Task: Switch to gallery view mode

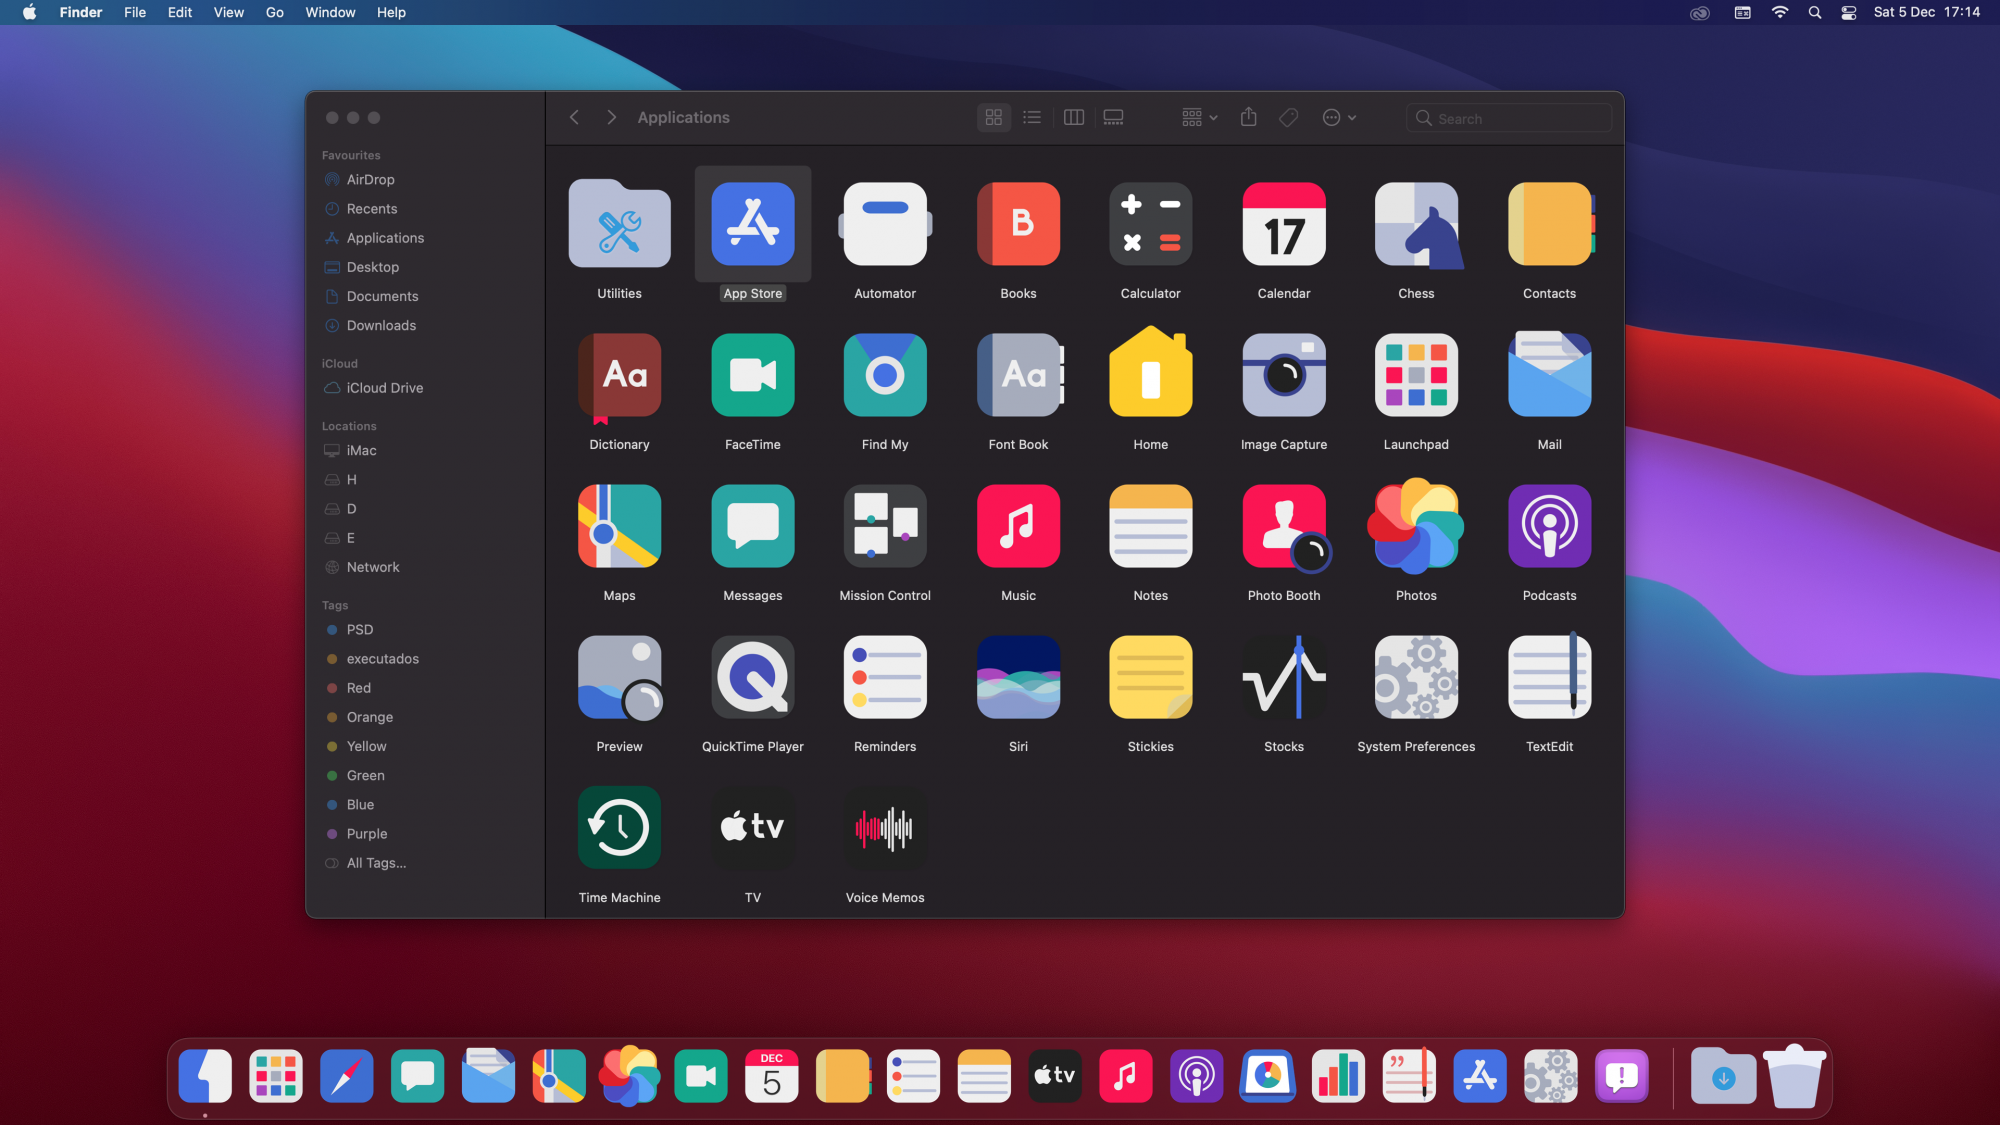Action: [x=1113, y=118]
